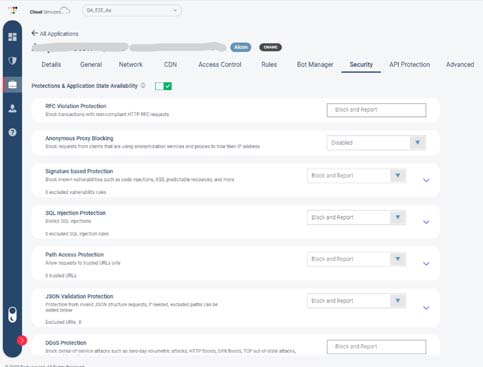Viewport: 483px width, 367px height.
Task: Open the account selector dropdown at top
Action: (132, 11)
